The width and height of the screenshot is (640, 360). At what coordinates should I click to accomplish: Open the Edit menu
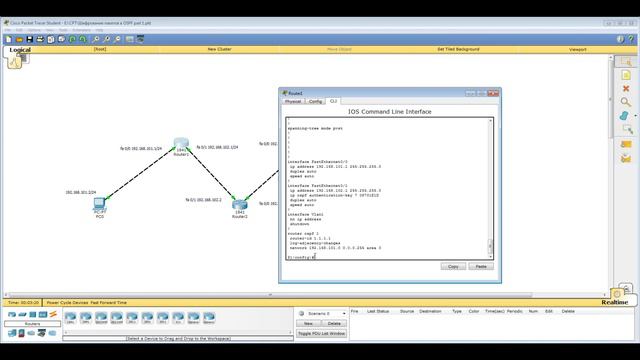19,30
